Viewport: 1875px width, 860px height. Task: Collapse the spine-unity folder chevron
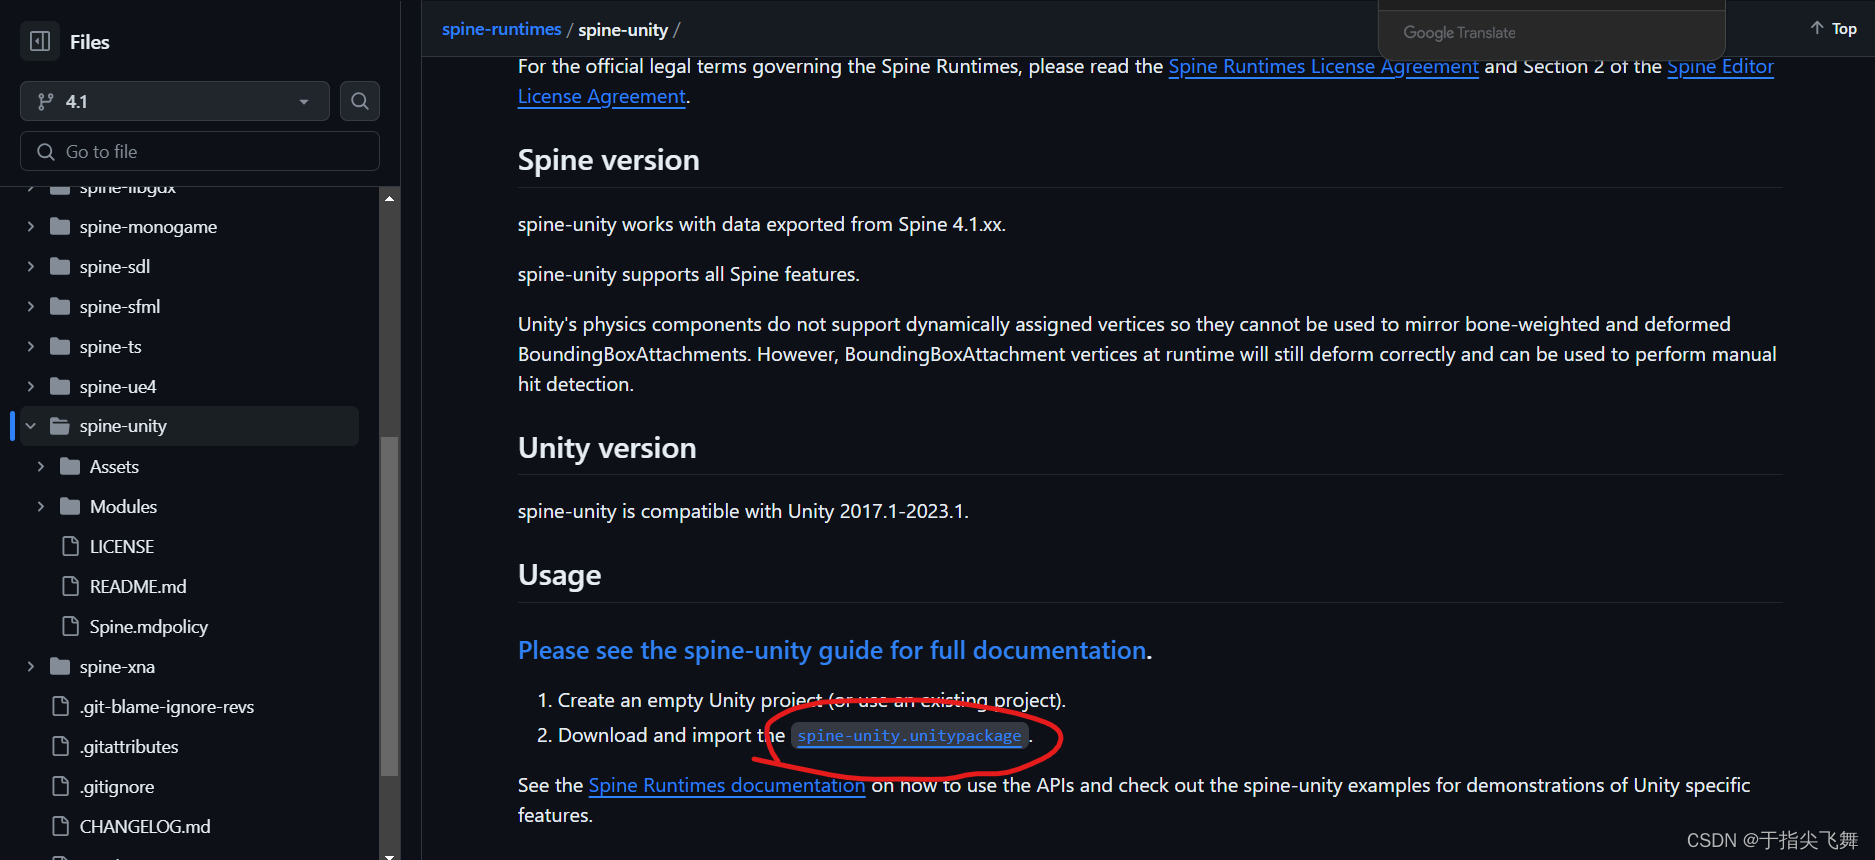pyautogui.click(x=31, y=426)
